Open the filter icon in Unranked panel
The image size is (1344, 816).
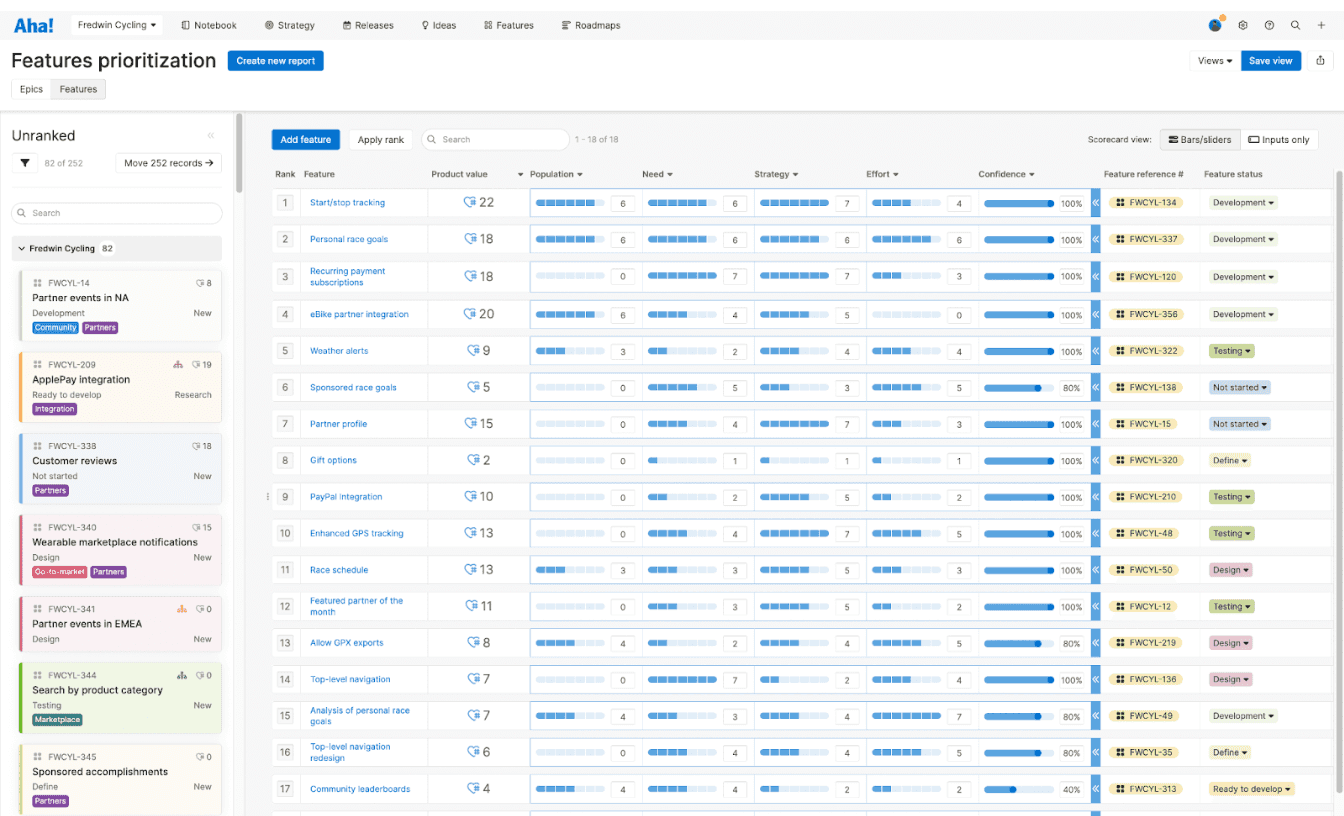pos(23,162)
